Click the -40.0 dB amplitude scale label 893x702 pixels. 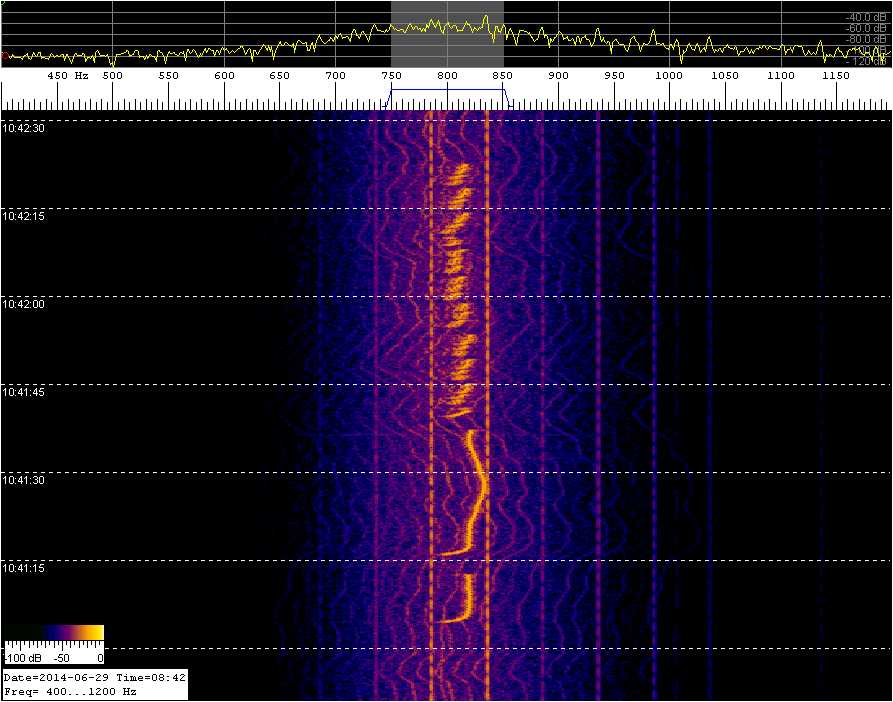[x=866, y=17]
